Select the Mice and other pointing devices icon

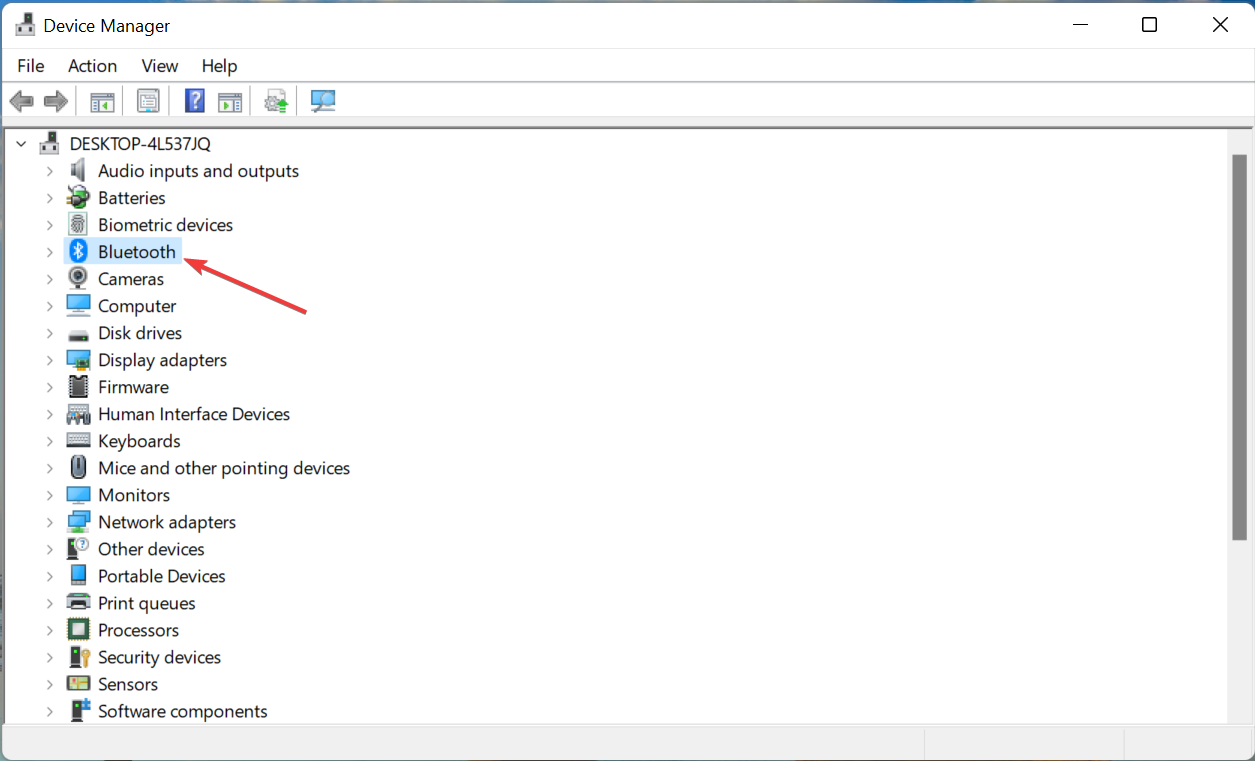tap(78, 468)
